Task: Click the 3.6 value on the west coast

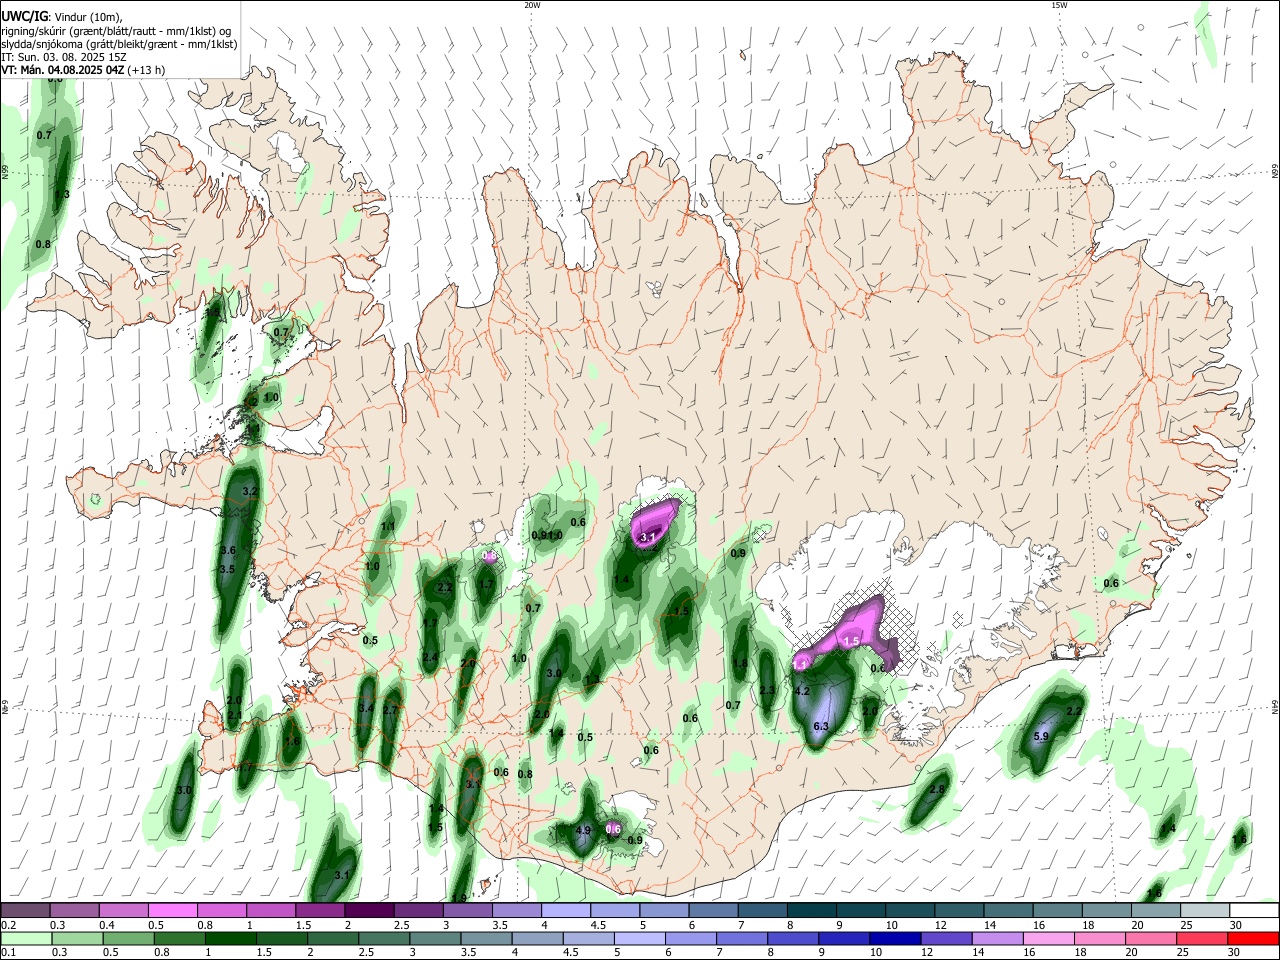Action: [227, 550]
